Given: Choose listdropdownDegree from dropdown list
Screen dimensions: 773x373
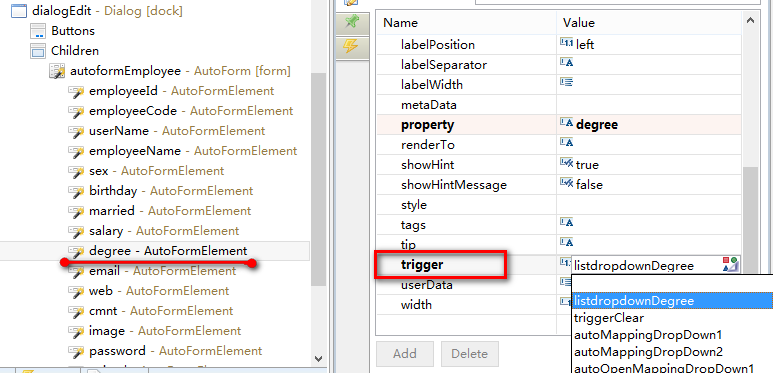Looking at the screenshot, I should click(x=672, y=301).
